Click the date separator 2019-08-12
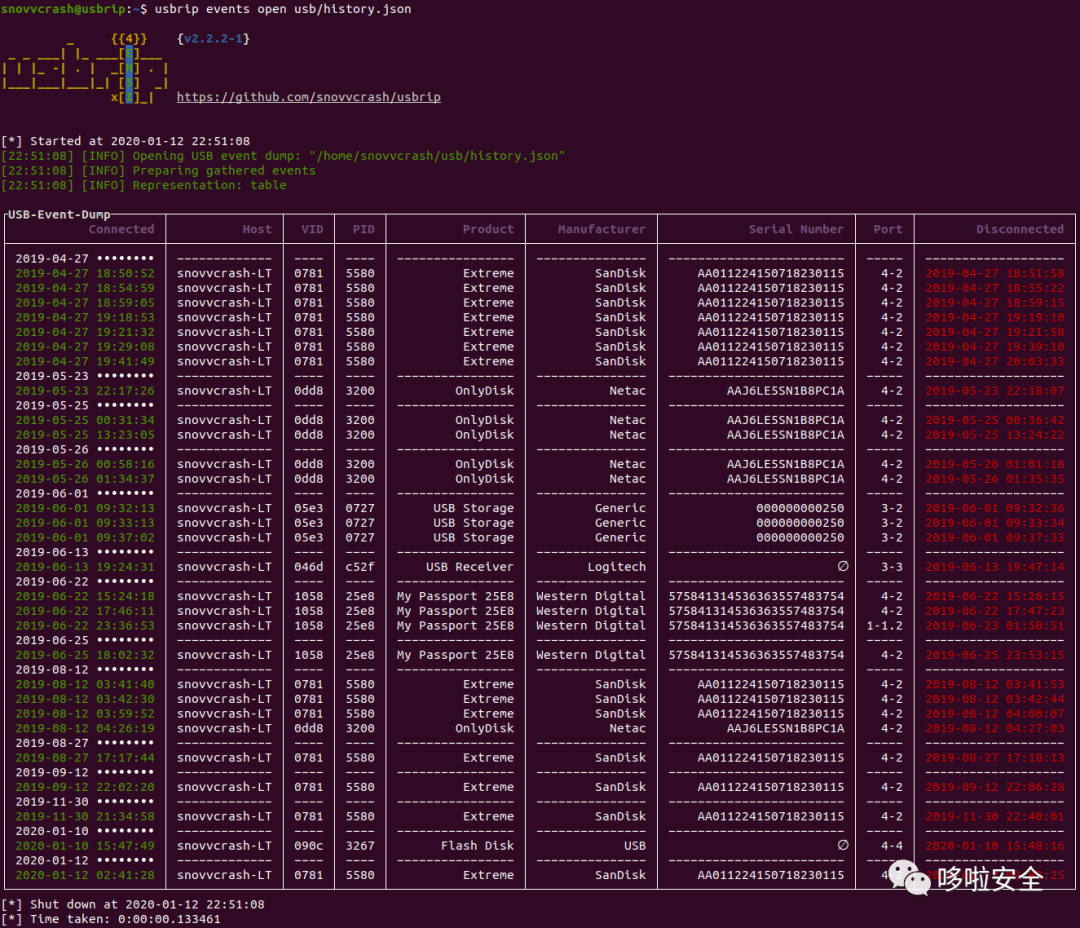 tap(84, 670)
